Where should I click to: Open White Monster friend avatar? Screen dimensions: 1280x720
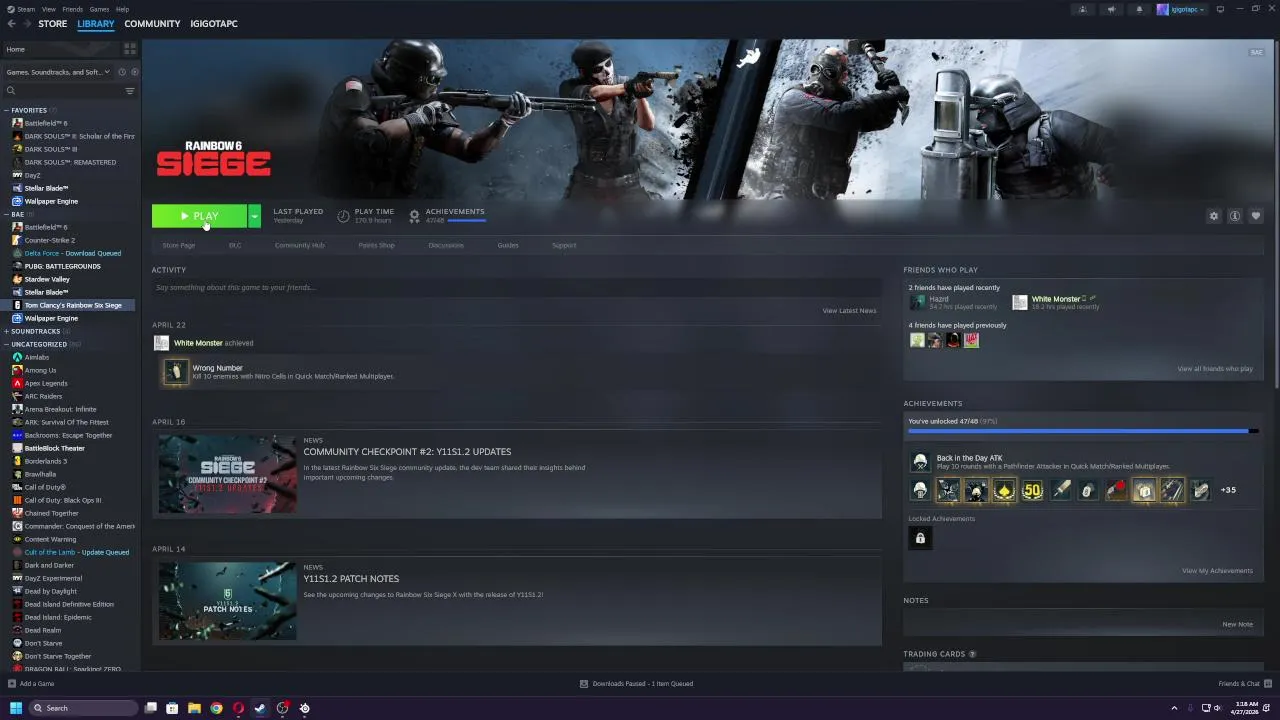point(1019,302)
